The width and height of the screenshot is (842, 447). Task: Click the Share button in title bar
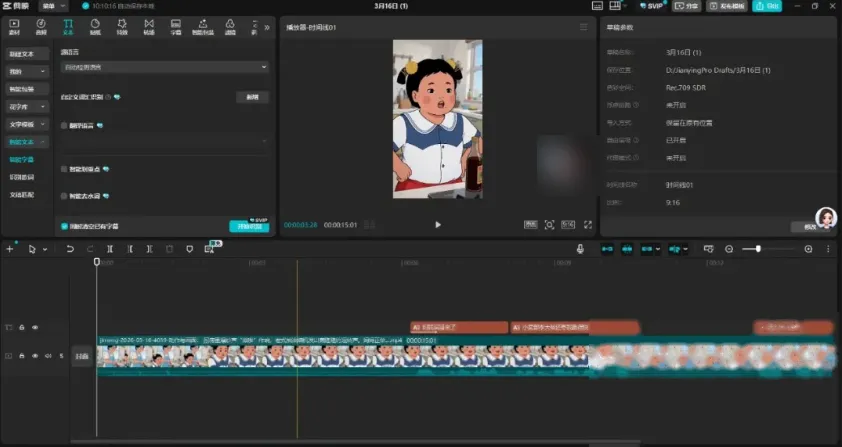click(687, 6)
